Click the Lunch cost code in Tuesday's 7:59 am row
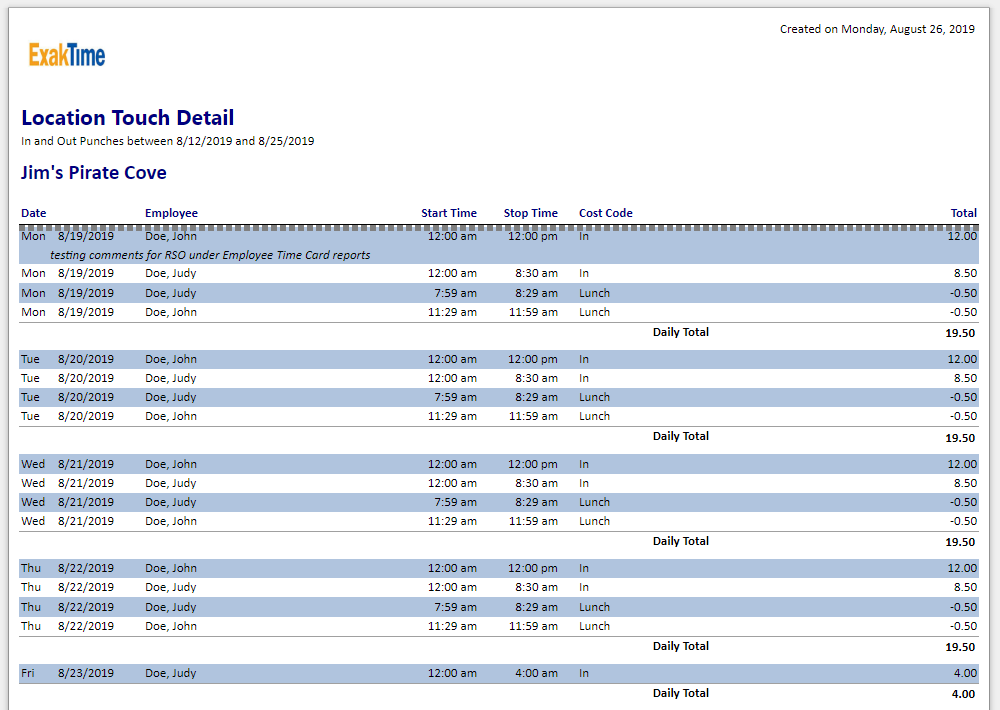The image size is (1000, 710). [594, 397]
